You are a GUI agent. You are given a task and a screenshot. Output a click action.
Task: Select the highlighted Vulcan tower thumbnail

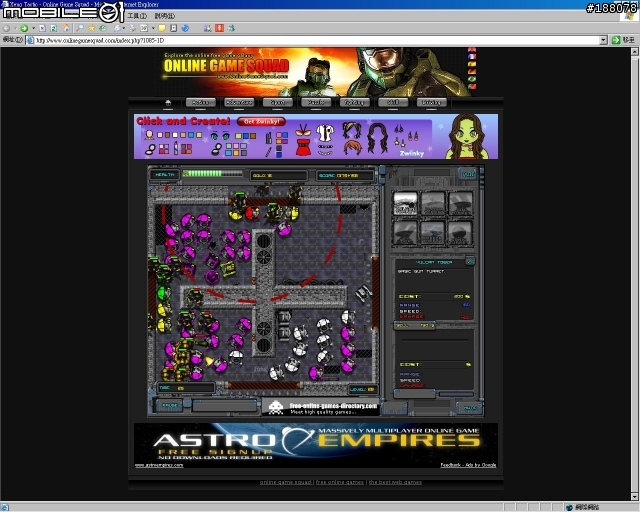coord(405,203)
